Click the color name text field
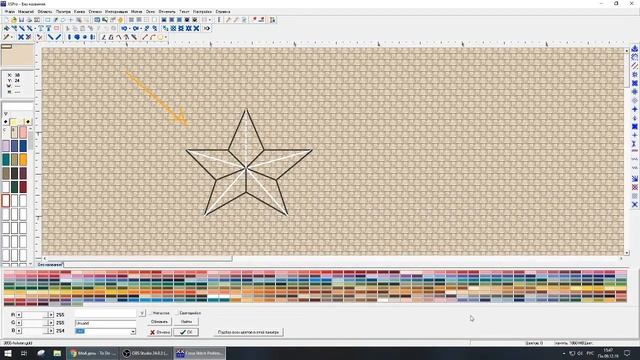 [105, 323]
